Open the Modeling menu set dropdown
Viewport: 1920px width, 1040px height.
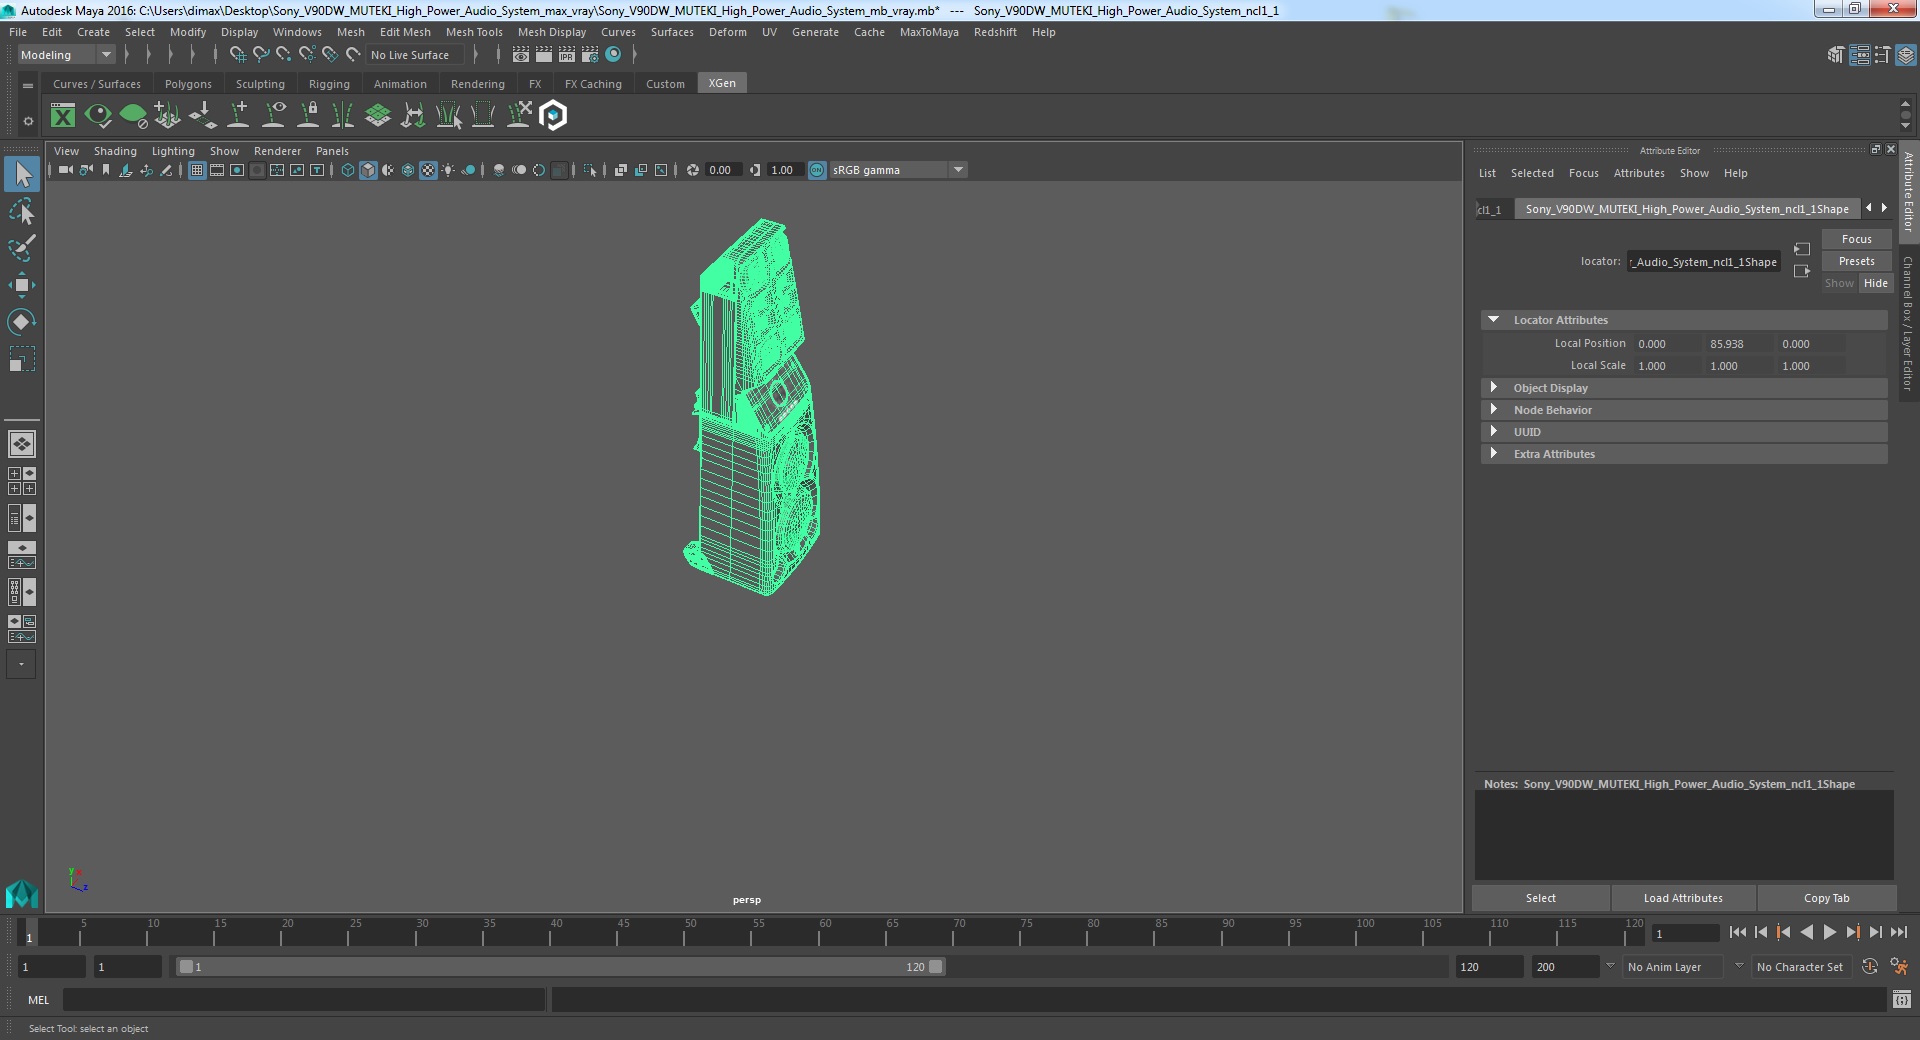point(66,55)
